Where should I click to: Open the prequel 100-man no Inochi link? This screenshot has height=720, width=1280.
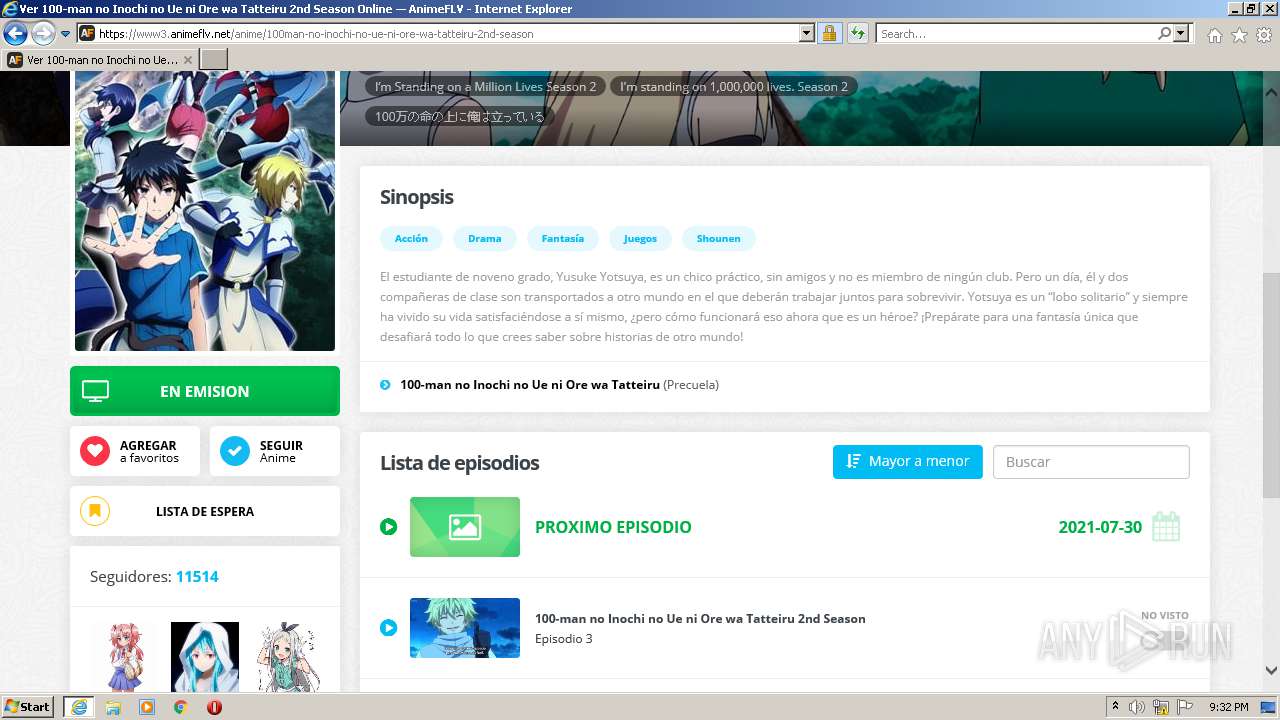point(530,384)
